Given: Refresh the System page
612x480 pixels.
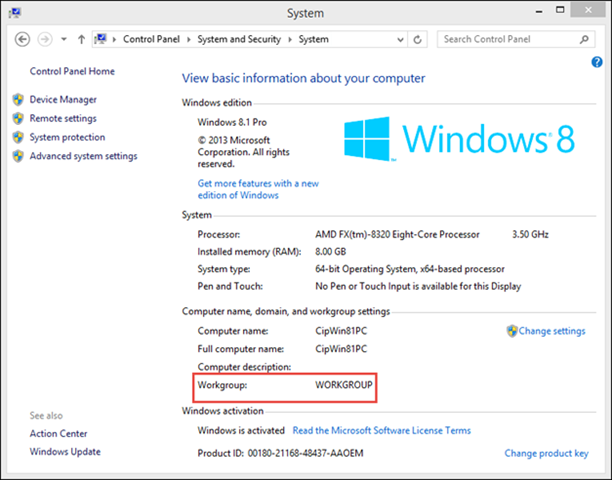Looking at the screenshot, I should (417, 39).
